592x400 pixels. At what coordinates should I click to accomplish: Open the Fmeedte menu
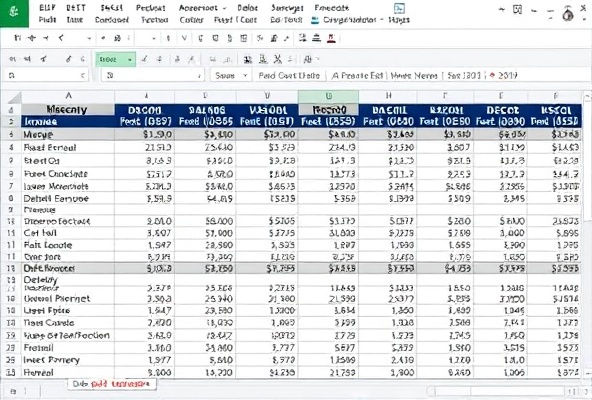click(x=331, y=8)
